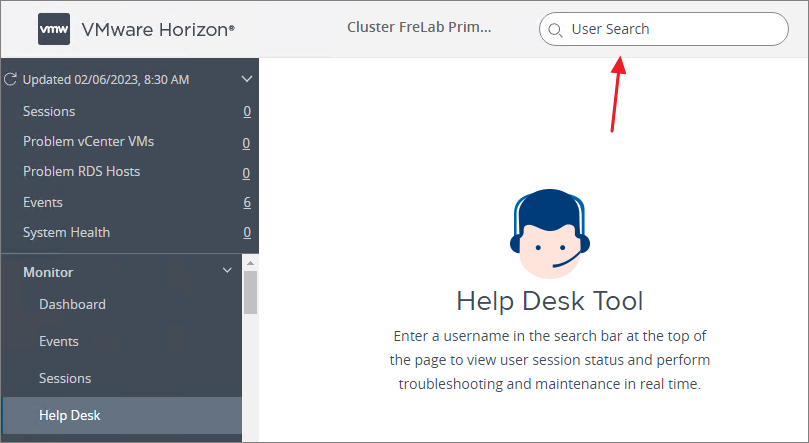Click the refresh icon beside Updated timestamp

(x=11, y=79)
